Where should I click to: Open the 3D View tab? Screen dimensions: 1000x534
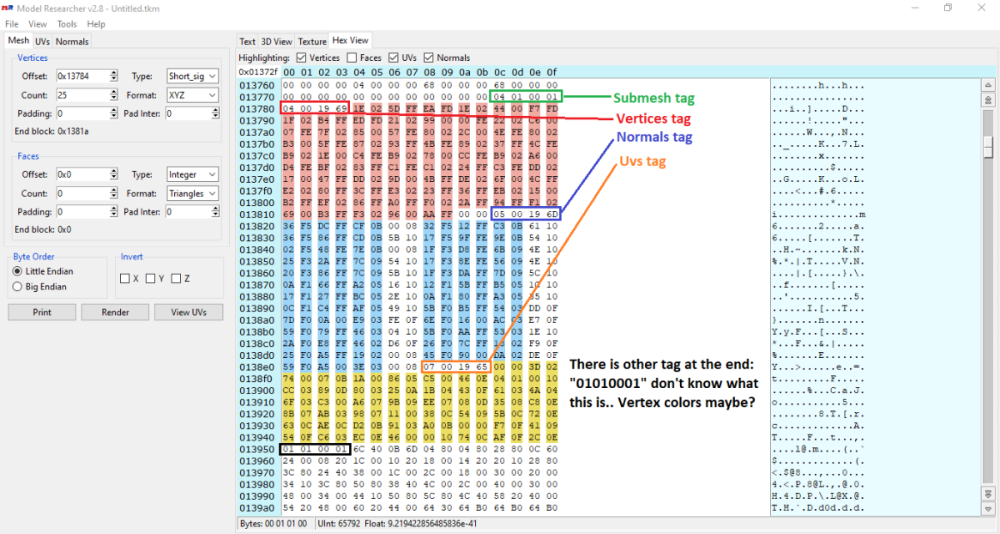[x=277, y=41]
